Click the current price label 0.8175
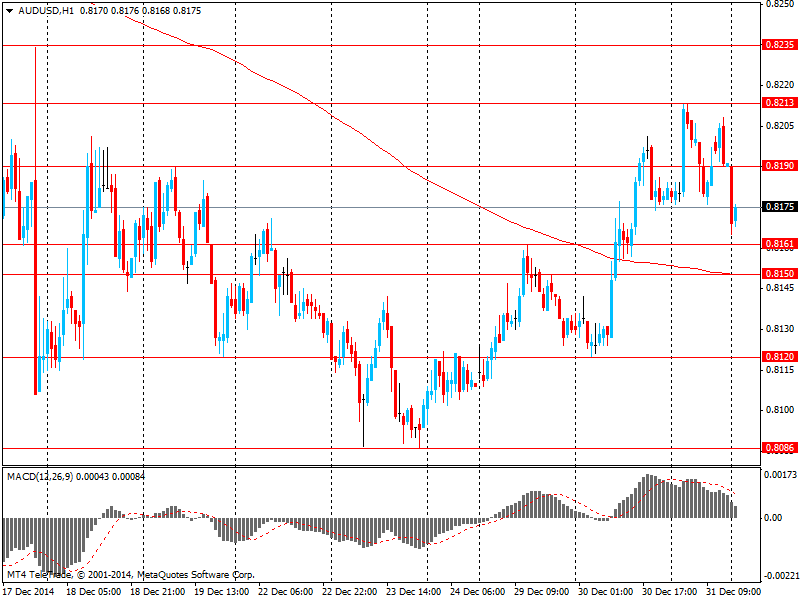This screenshot has height=600, width=800. click(780, 207)
